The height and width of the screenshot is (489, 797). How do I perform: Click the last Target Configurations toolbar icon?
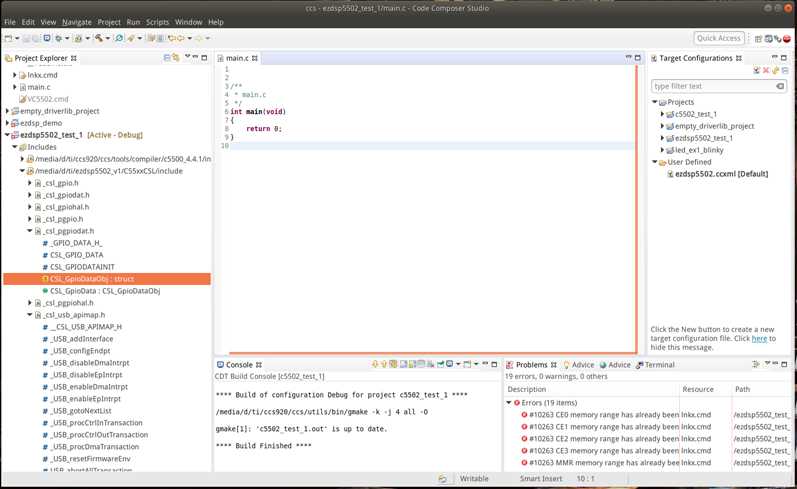(785, 71)
